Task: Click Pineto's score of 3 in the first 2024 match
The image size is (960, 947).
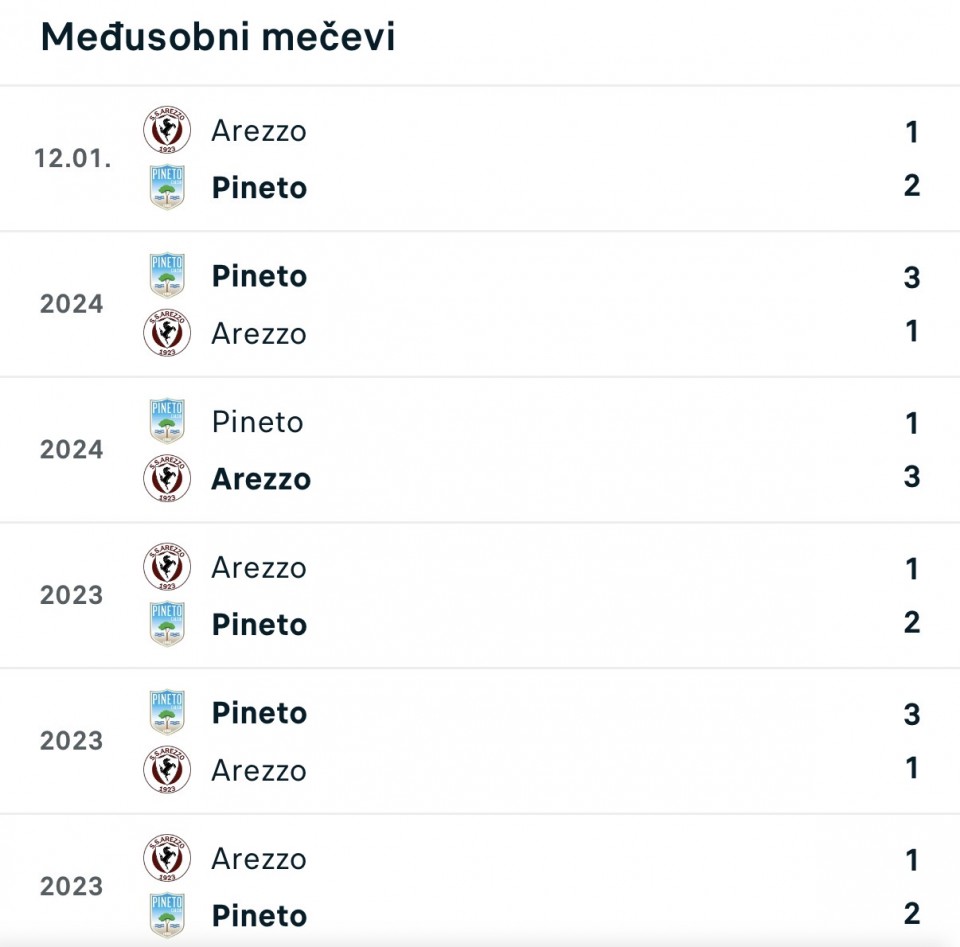Action: point(911,277)
